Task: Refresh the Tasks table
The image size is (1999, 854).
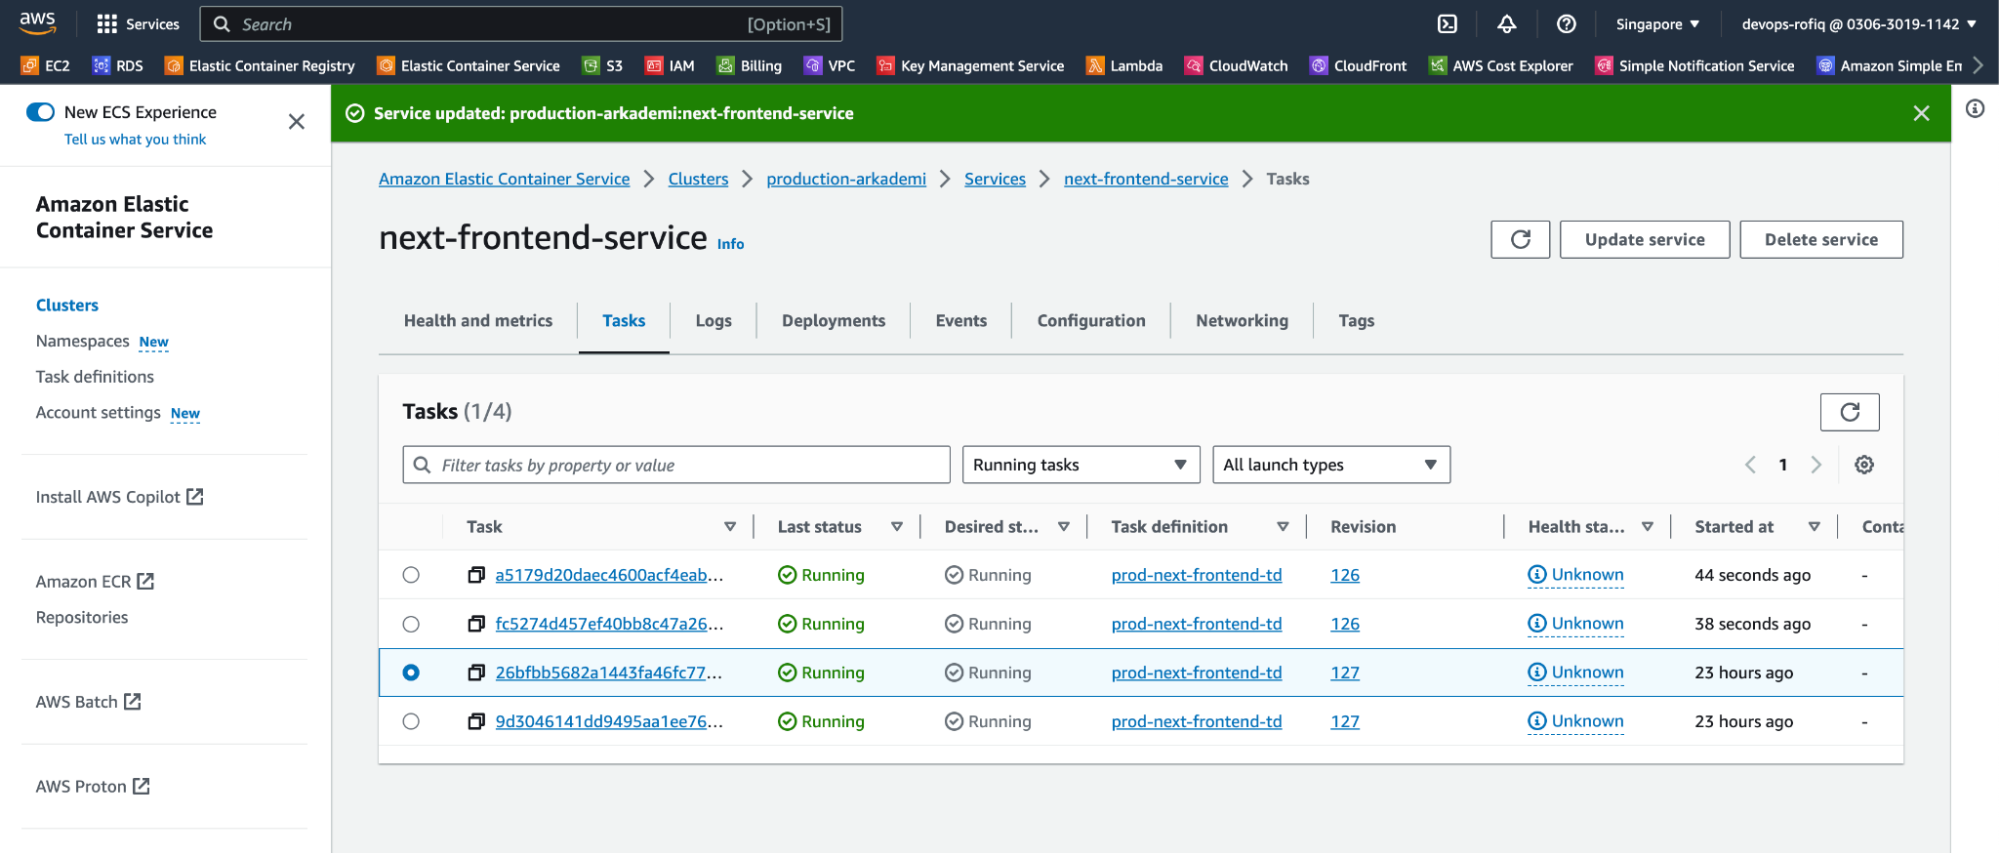Action: click(x=1849, y=412)
